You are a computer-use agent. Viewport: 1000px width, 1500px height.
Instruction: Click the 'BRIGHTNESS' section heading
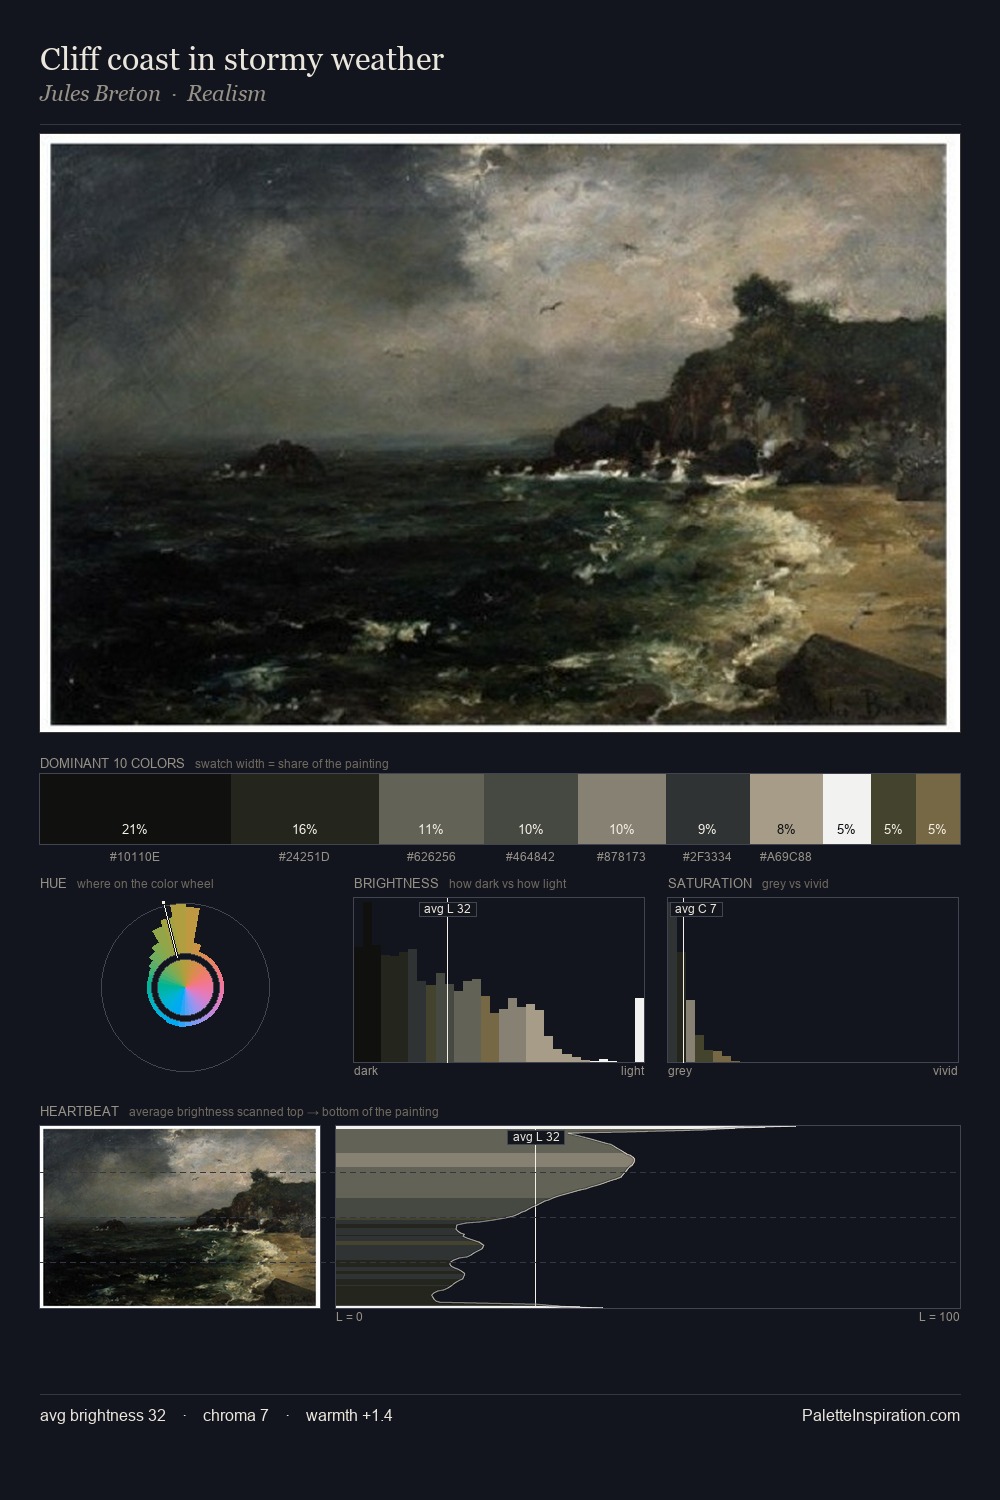point(396,883)
